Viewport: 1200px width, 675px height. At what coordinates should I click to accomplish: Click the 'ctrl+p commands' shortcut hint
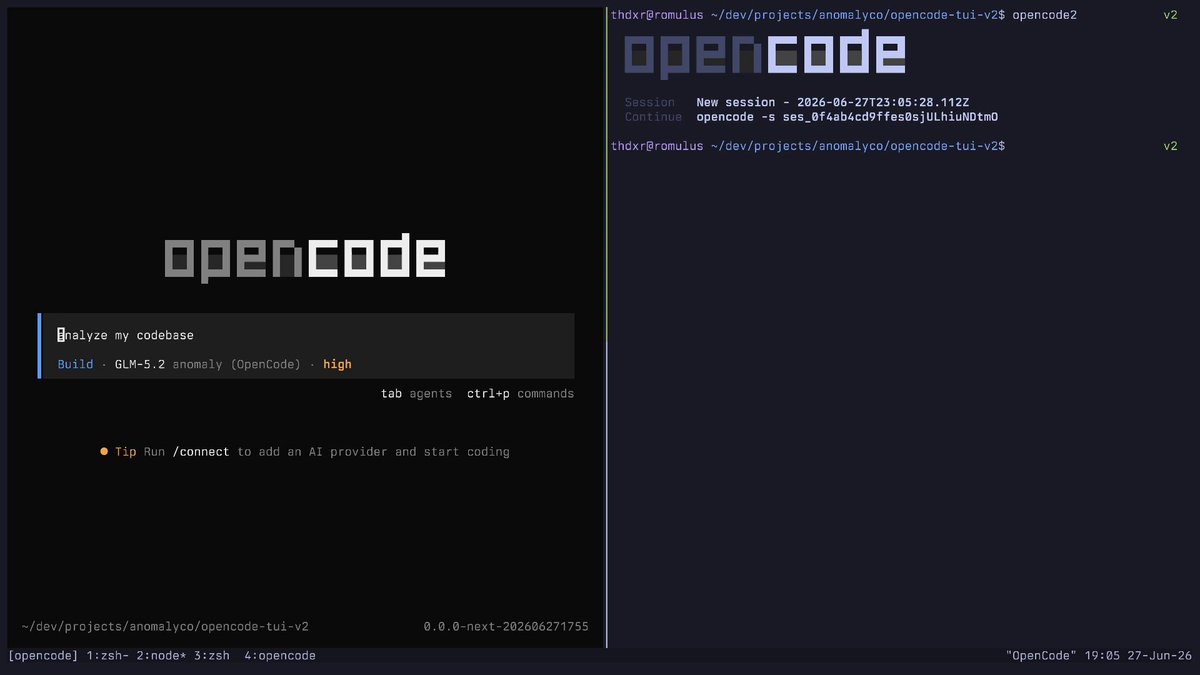[x=520, y=394]
